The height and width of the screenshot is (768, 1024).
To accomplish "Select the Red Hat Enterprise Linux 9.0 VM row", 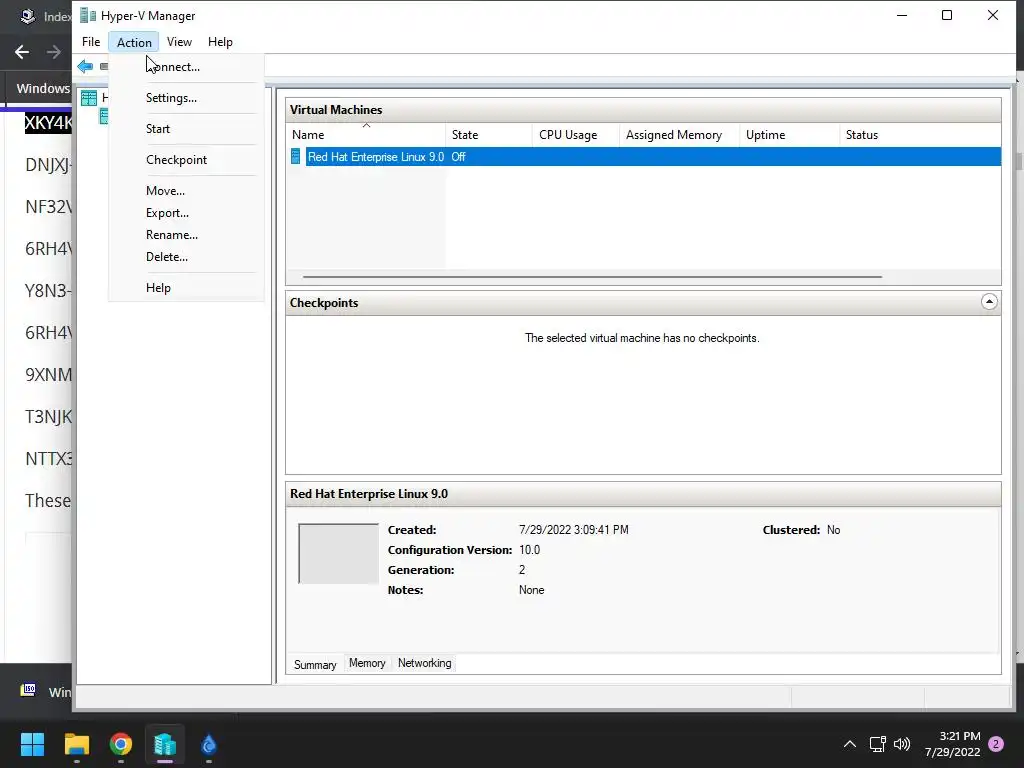I will 643,157.
